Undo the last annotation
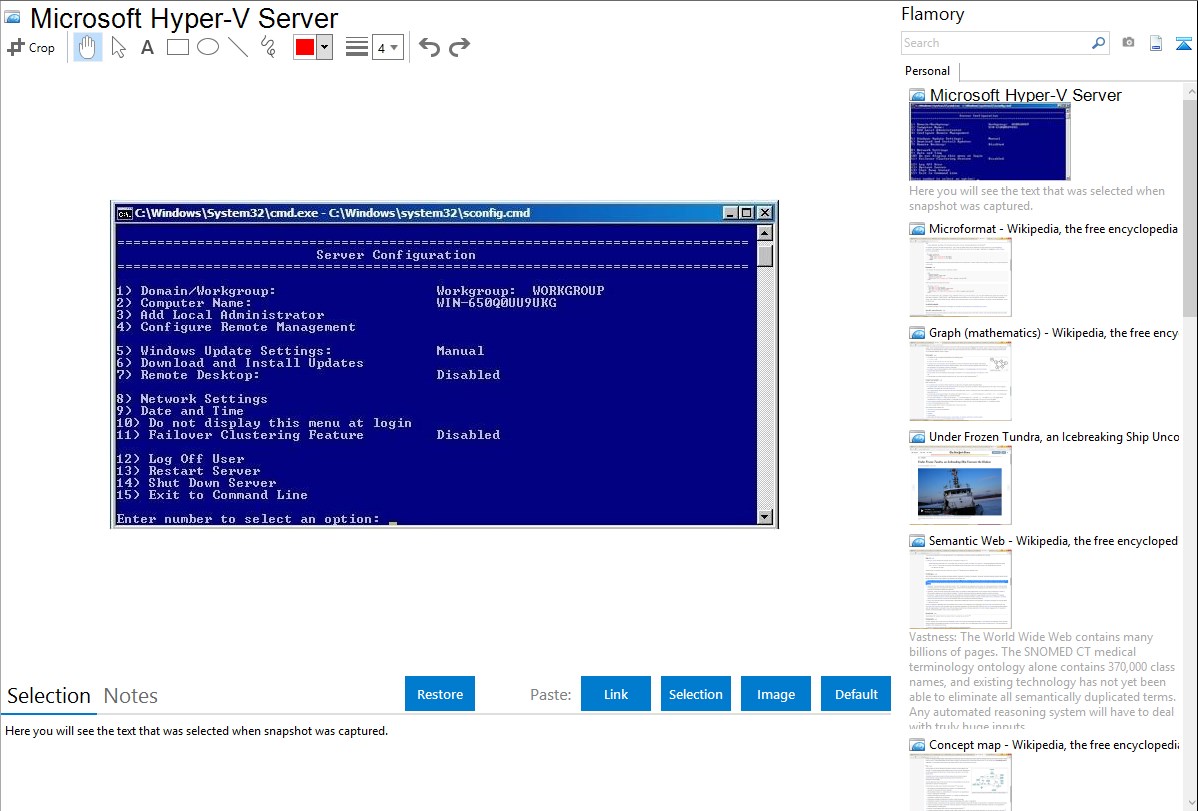The height and width of the screenshot is (811, 1198). click(x=429, y=47)
